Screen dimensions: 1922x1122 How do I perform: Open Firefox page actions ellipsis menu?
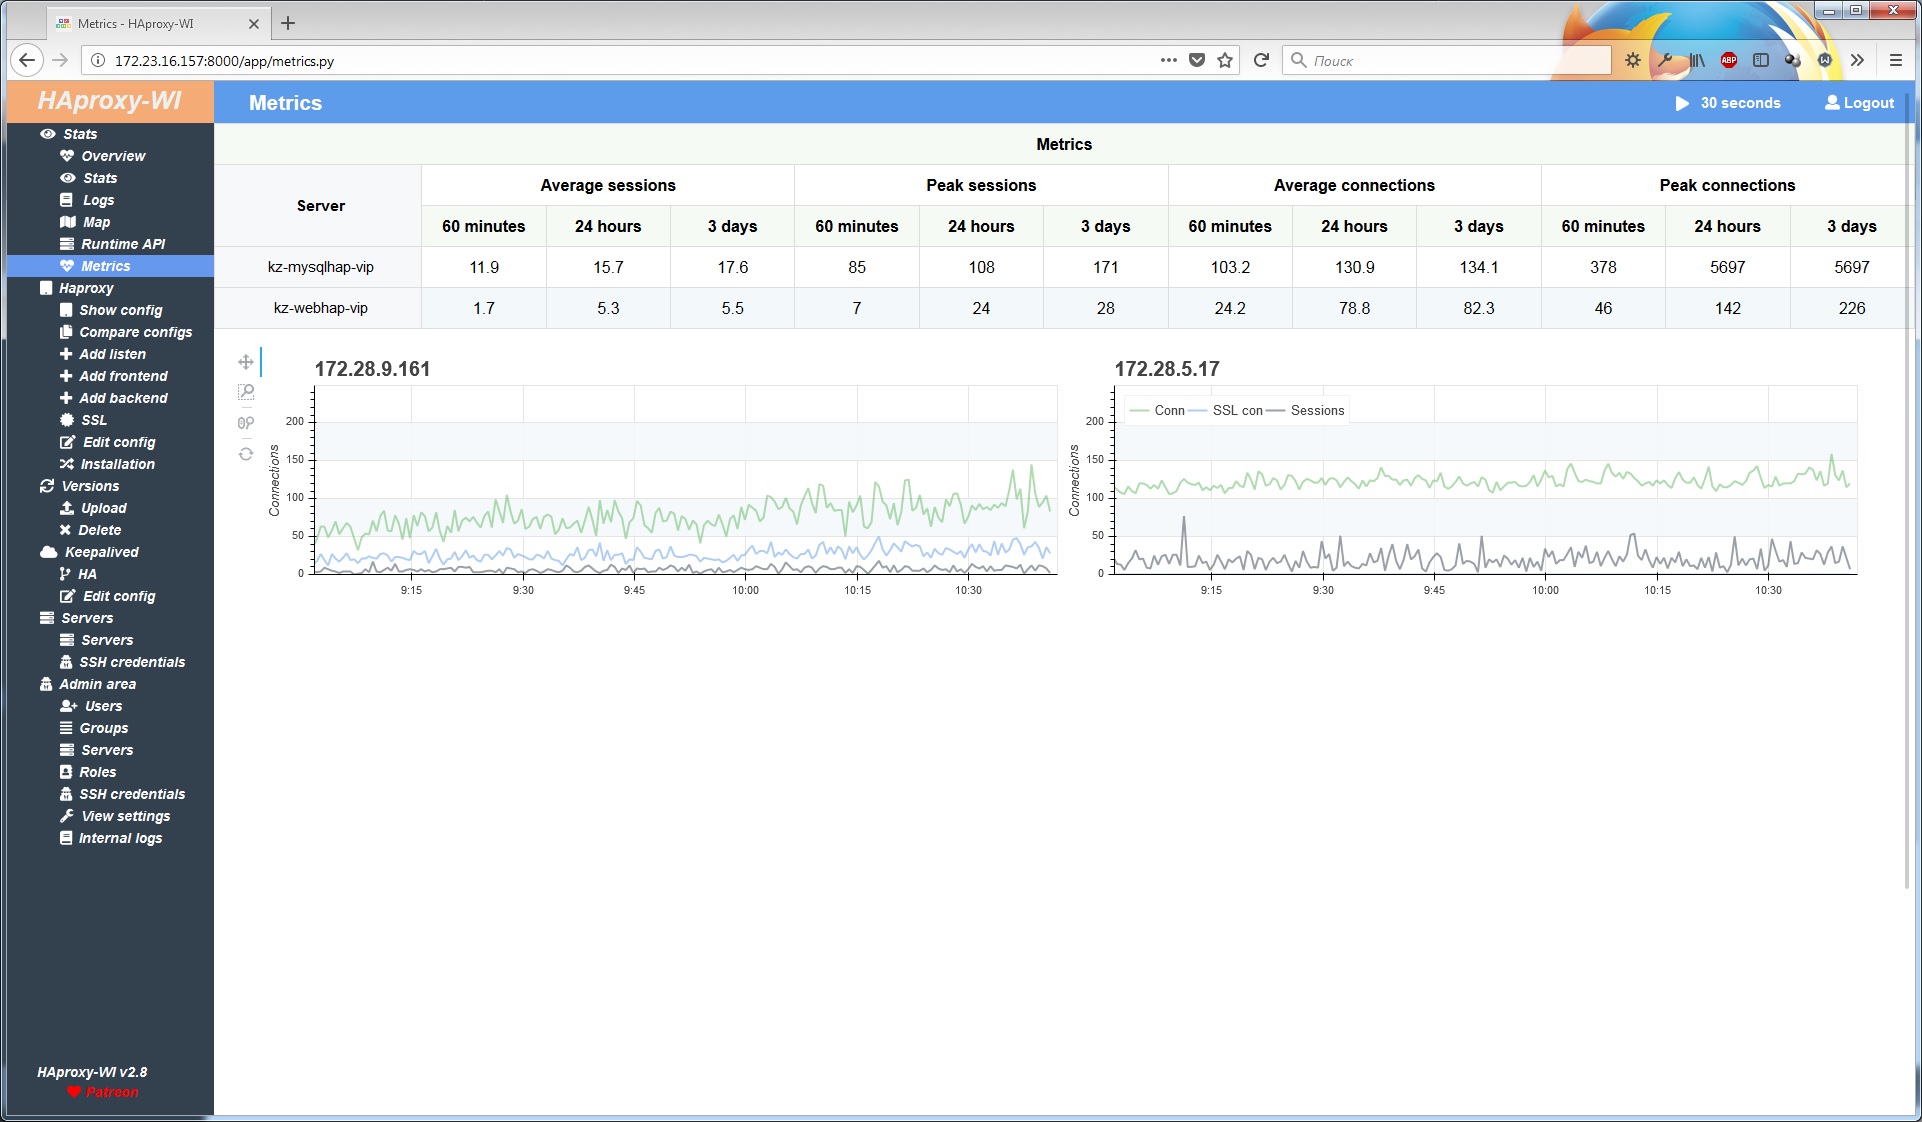1168,61
